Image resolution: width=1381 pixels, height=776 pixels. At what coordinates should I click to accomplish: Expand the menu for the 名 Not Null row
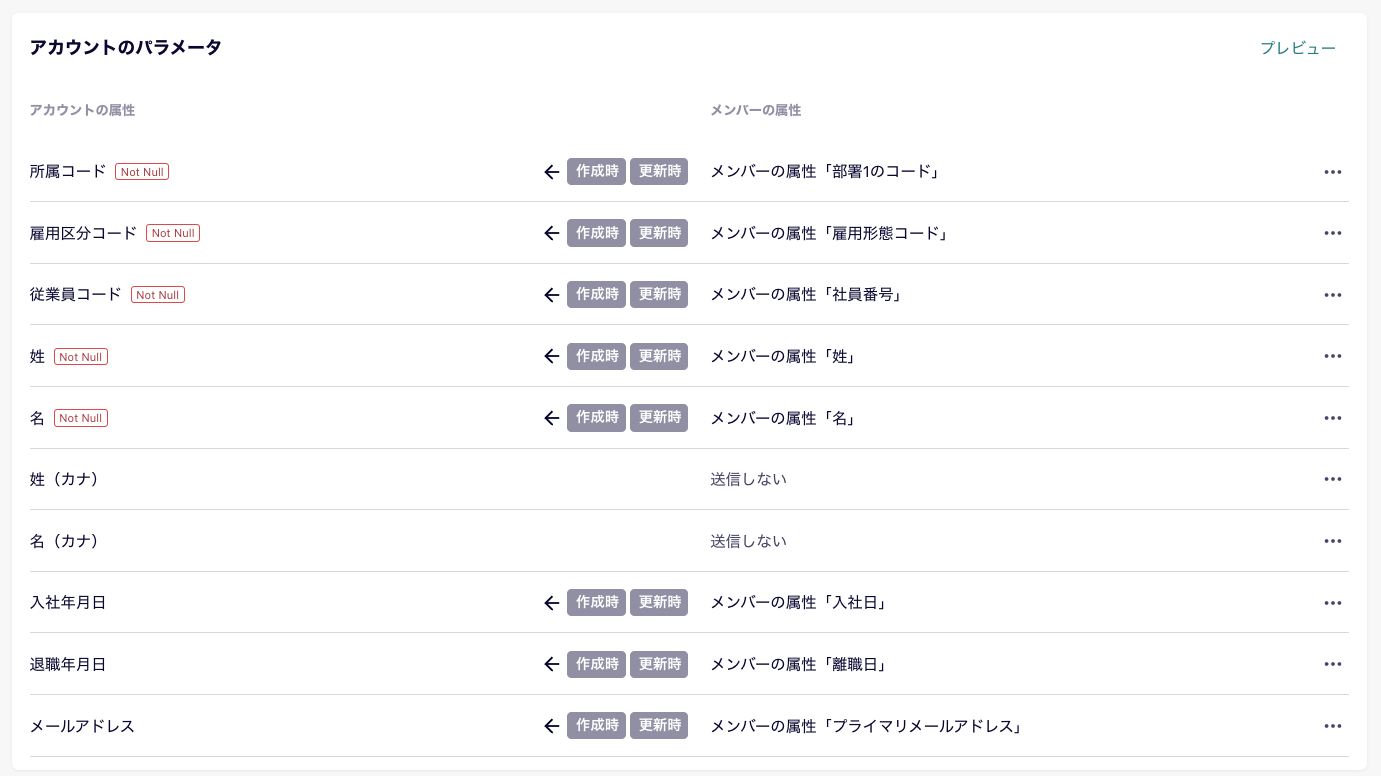(x=1332, y=418)
